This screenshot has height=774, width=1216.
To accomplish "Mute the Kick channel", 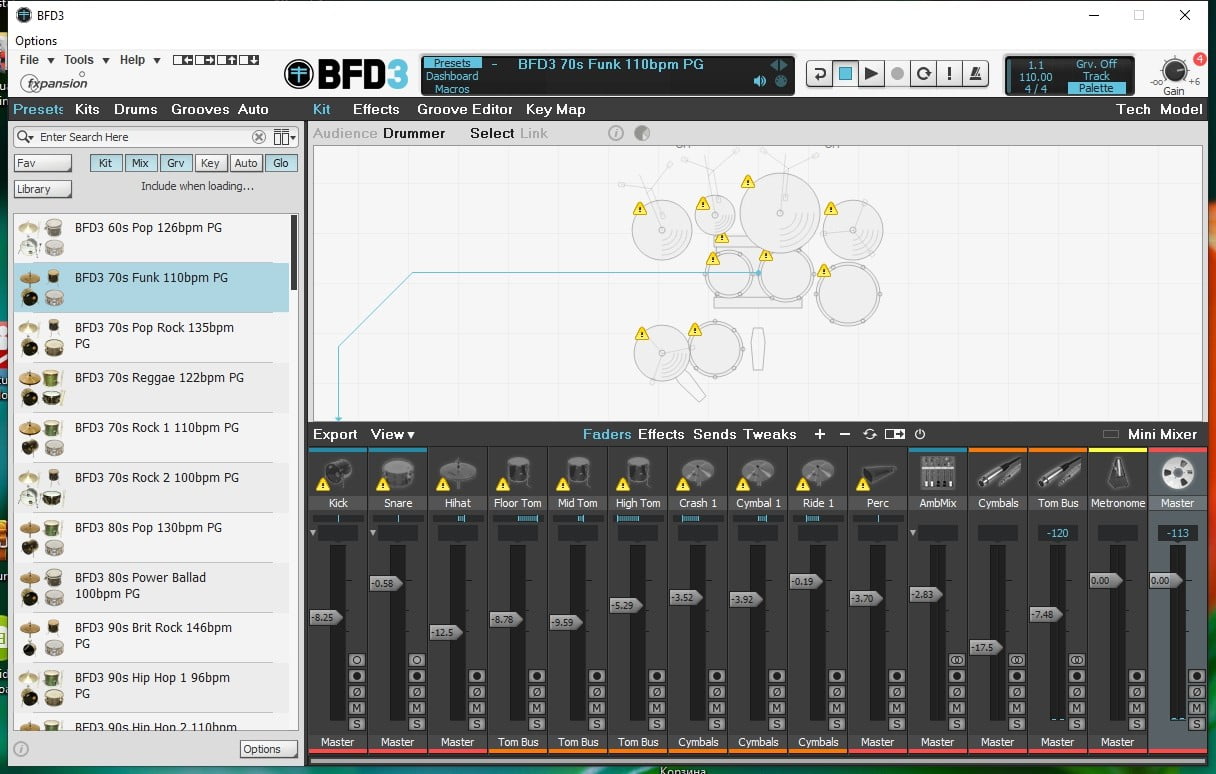I will click(x=357, y=708).
